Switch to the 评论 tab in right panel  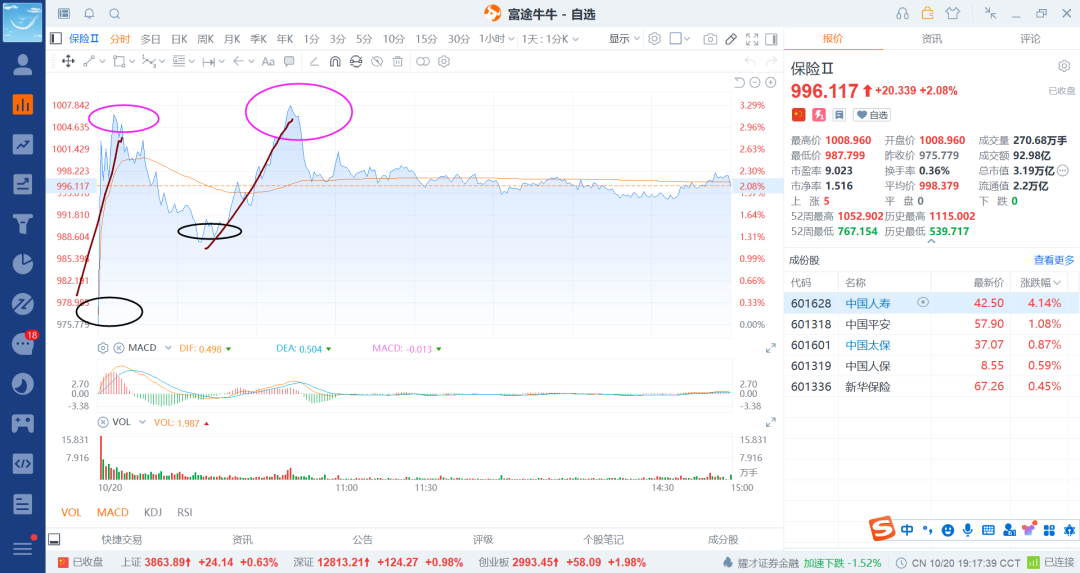1030,39
